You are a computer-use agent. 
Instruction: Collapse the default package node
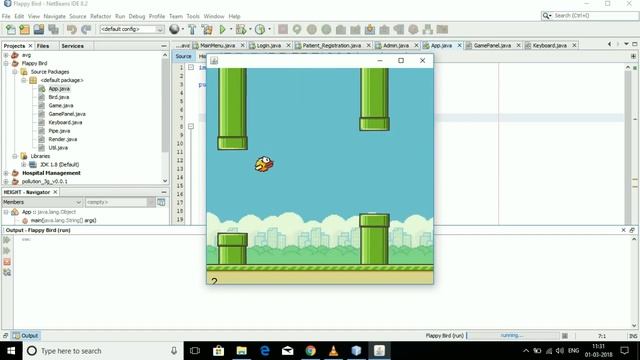point(24,80)
